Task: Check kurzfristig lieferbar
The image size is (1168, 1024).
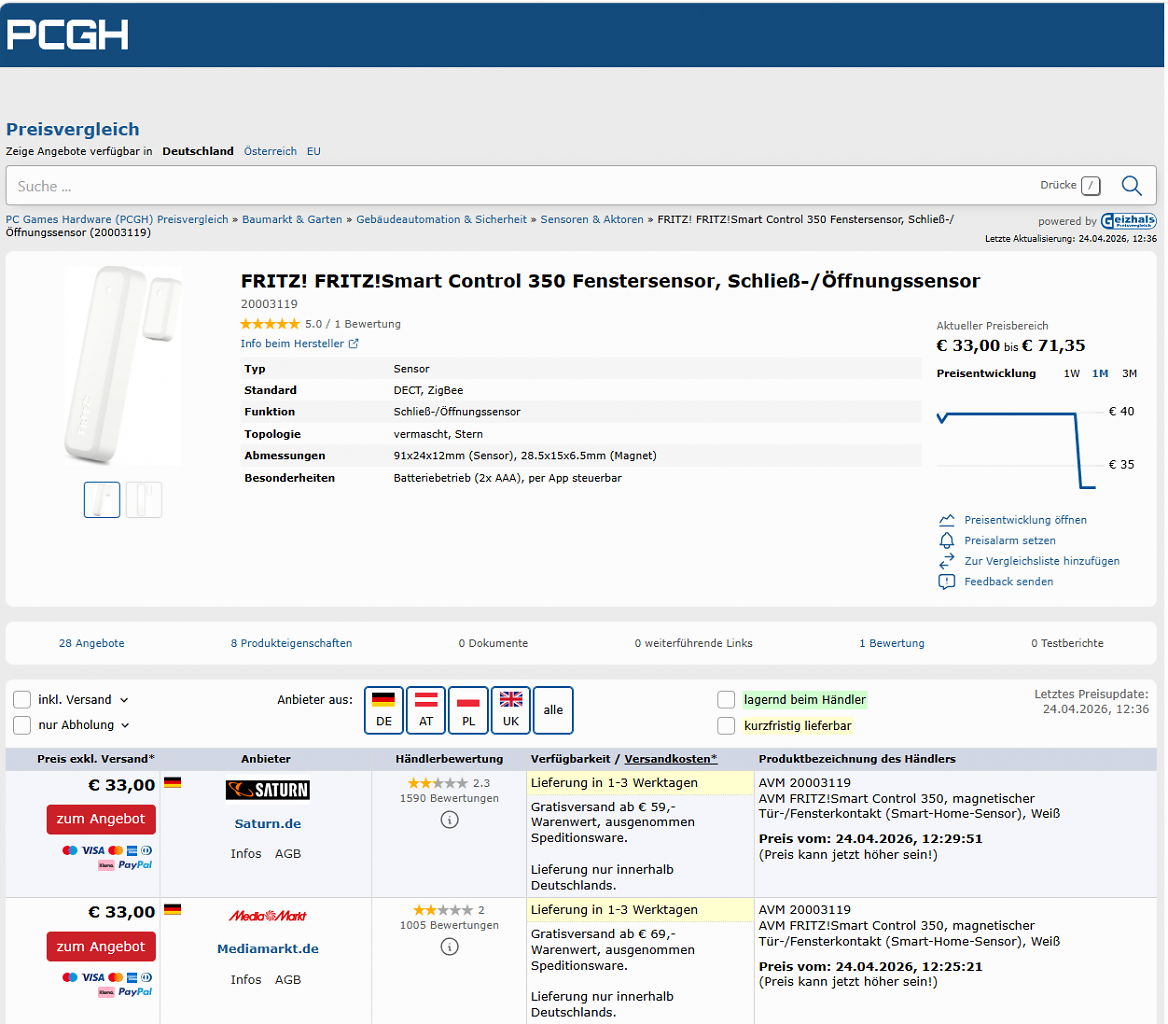Action: pyautogui.click(x=726, y=725)
